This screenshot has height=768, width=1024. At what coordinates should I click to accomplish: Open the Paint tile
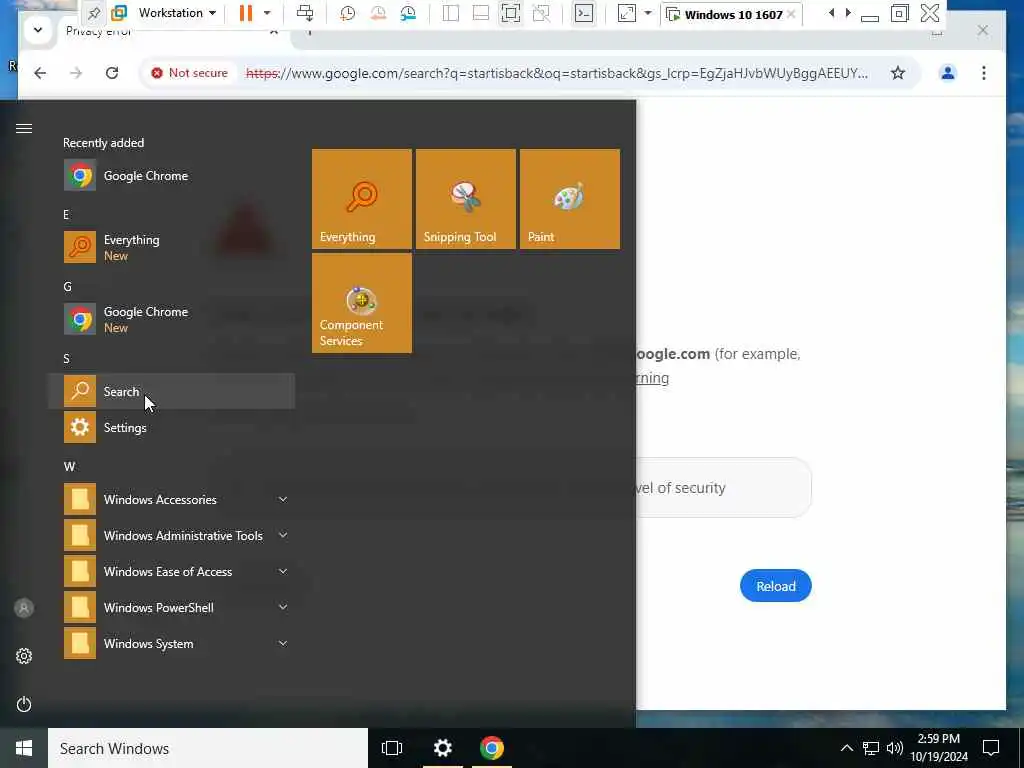tap(569, 199)
